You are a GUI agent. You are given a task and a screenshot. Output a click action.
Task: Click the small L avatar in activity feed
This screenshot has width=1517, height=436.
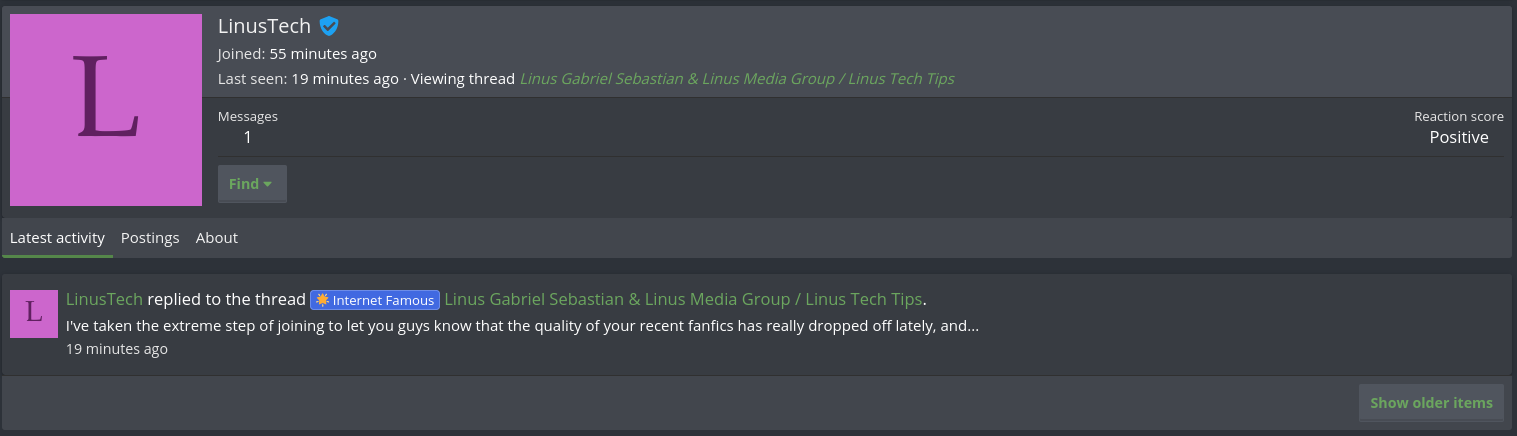click(34, 314)
